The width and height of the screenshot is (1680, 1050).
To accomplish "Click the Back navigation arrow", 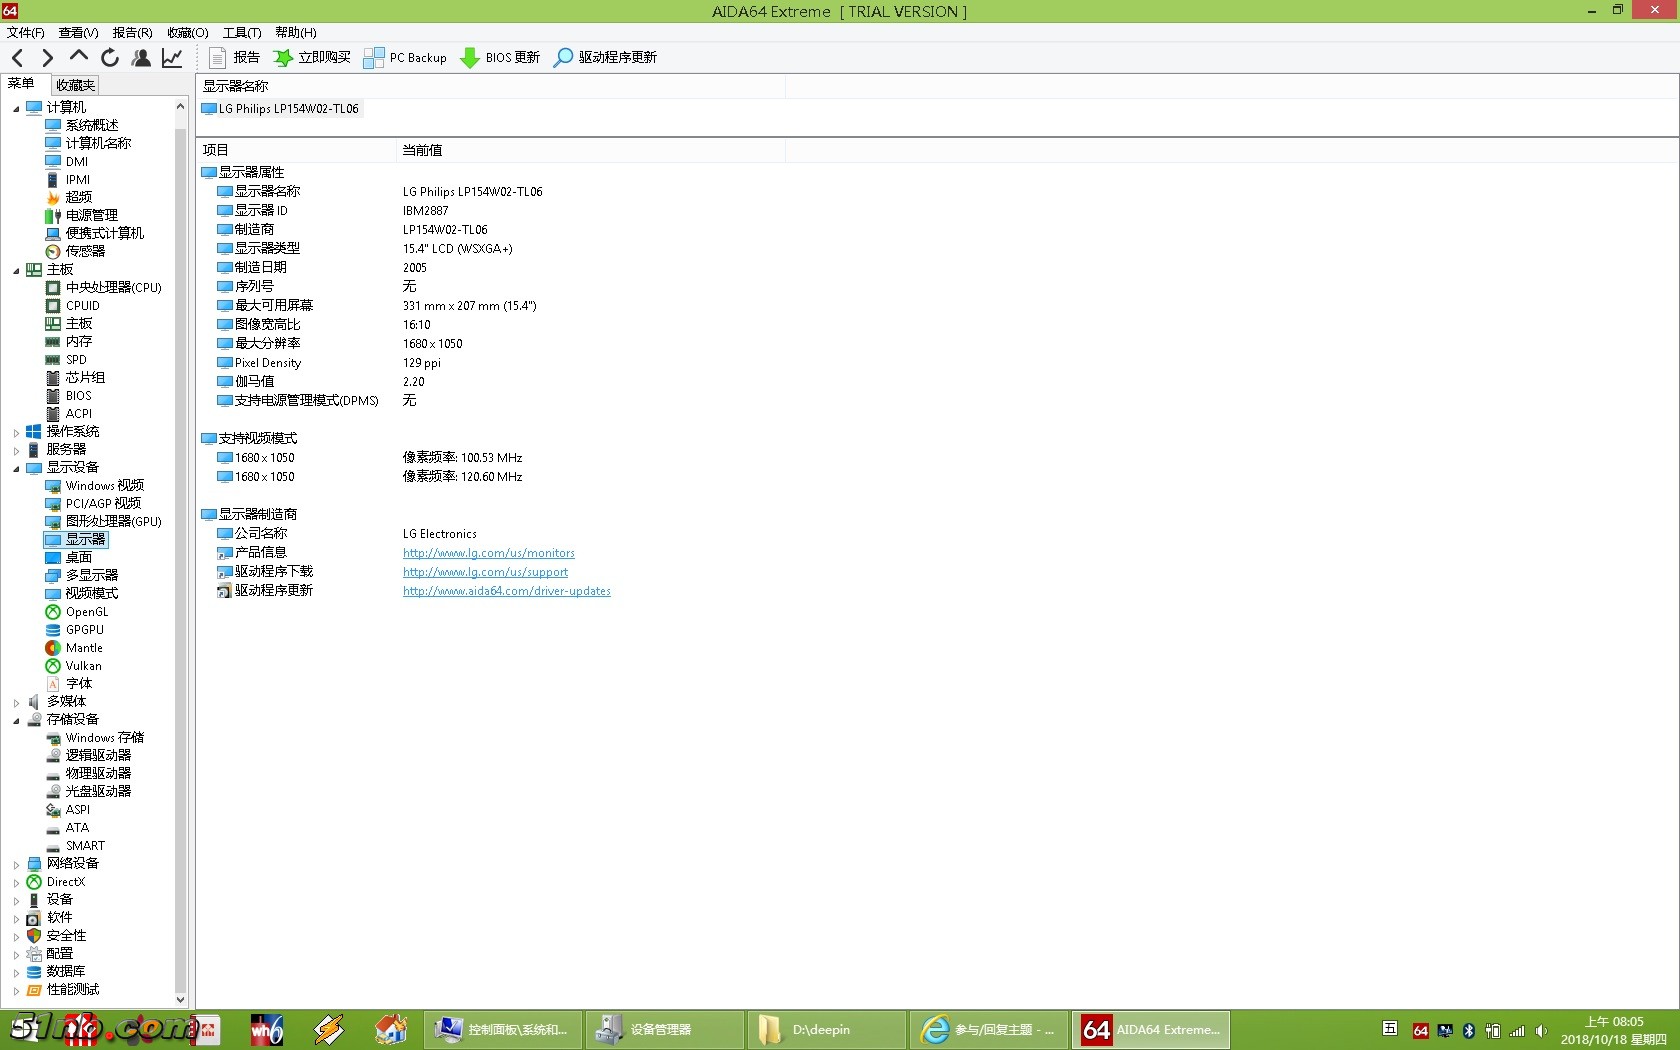I will (17, 58).
